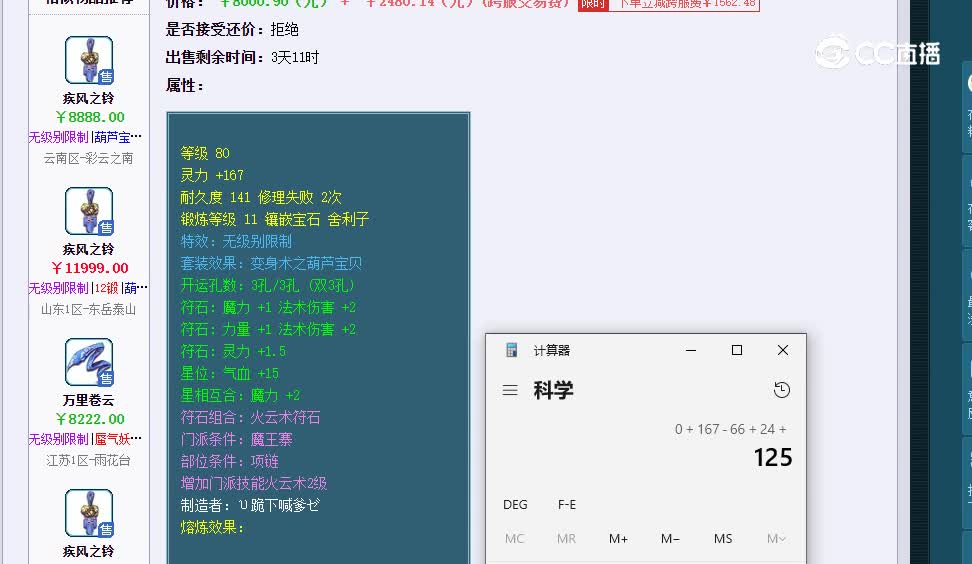The height and width of the screenshot is (564, 972).
Task: Click the 出售剩余时间 3天11时 text
Action: point(242,58)
